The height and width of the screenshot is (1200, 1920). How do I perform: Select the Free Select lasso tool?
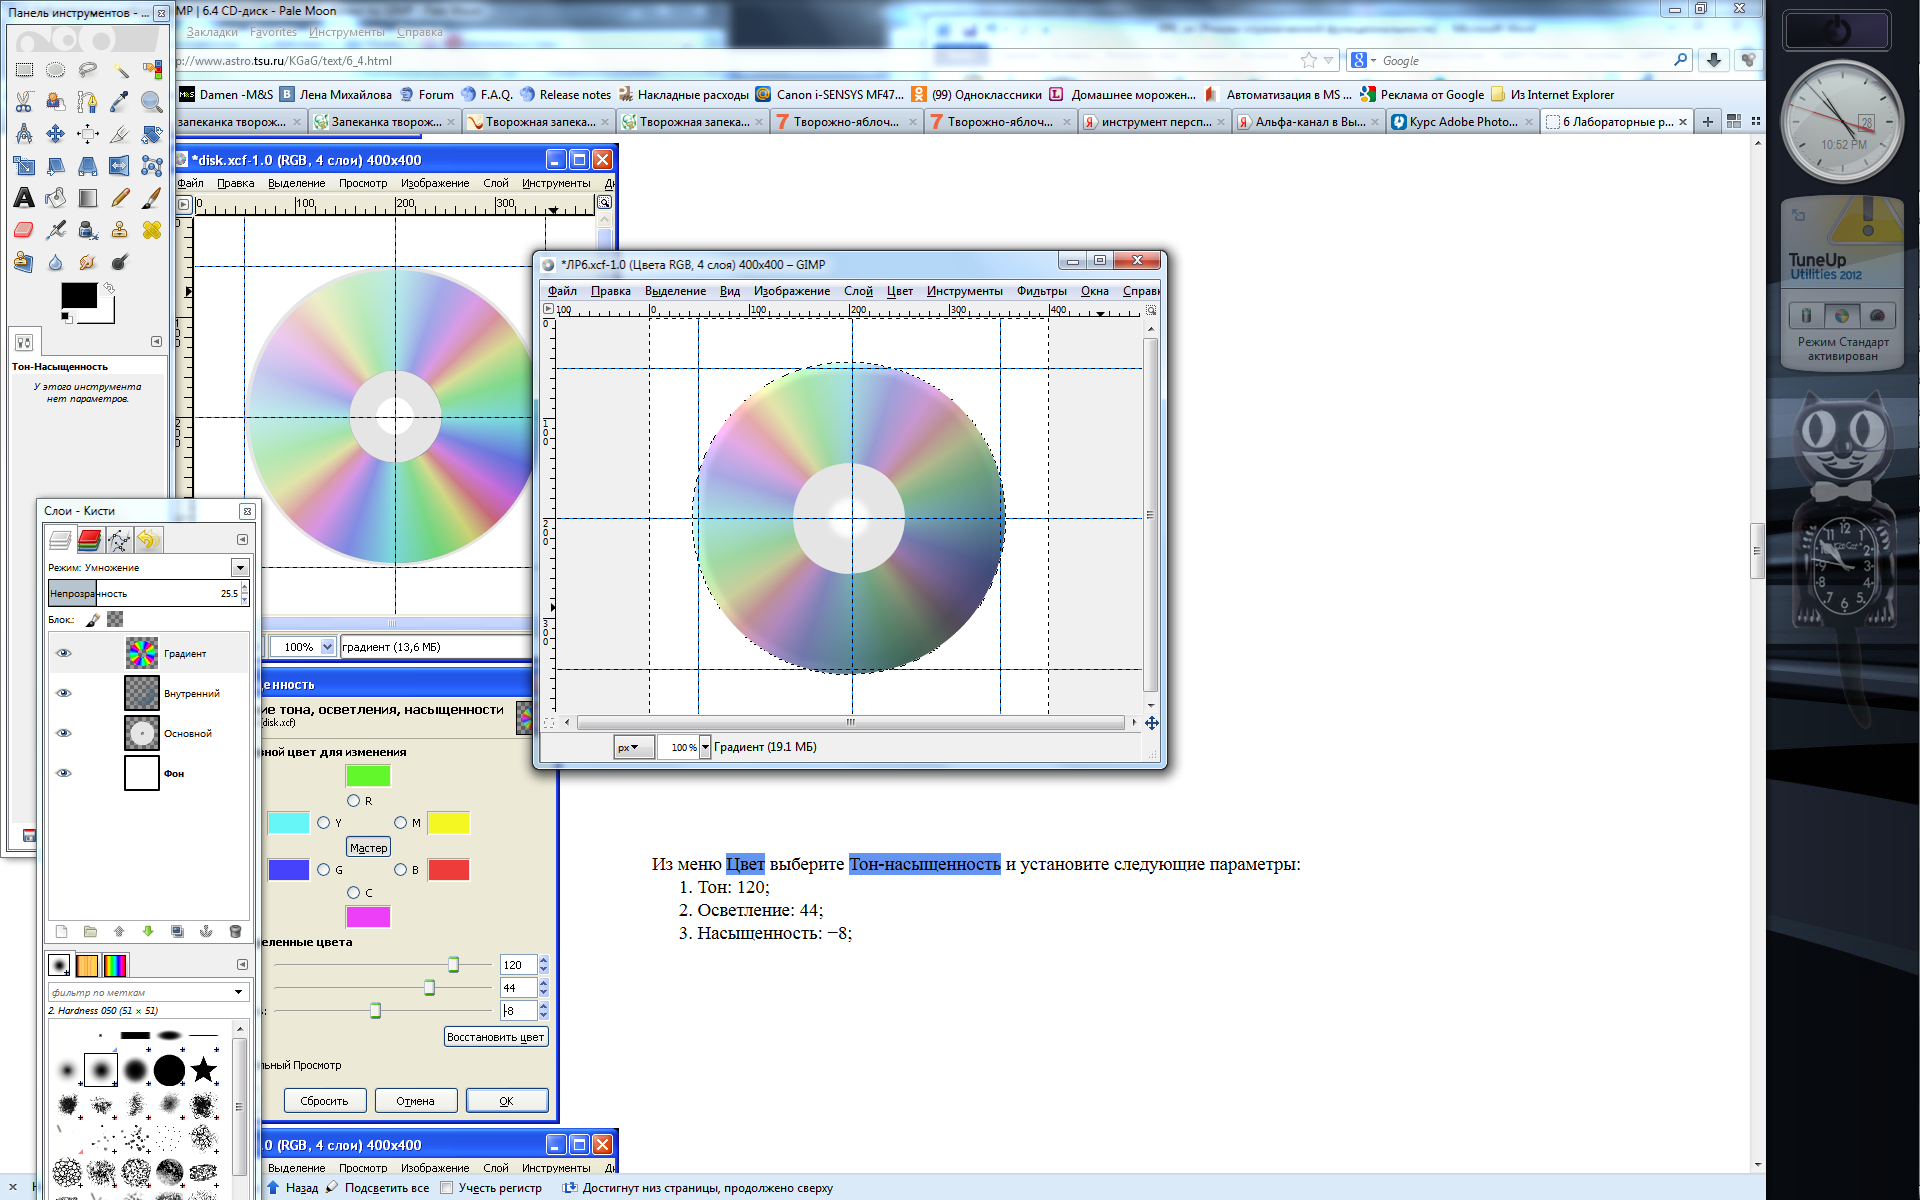(x=88, y=70)
